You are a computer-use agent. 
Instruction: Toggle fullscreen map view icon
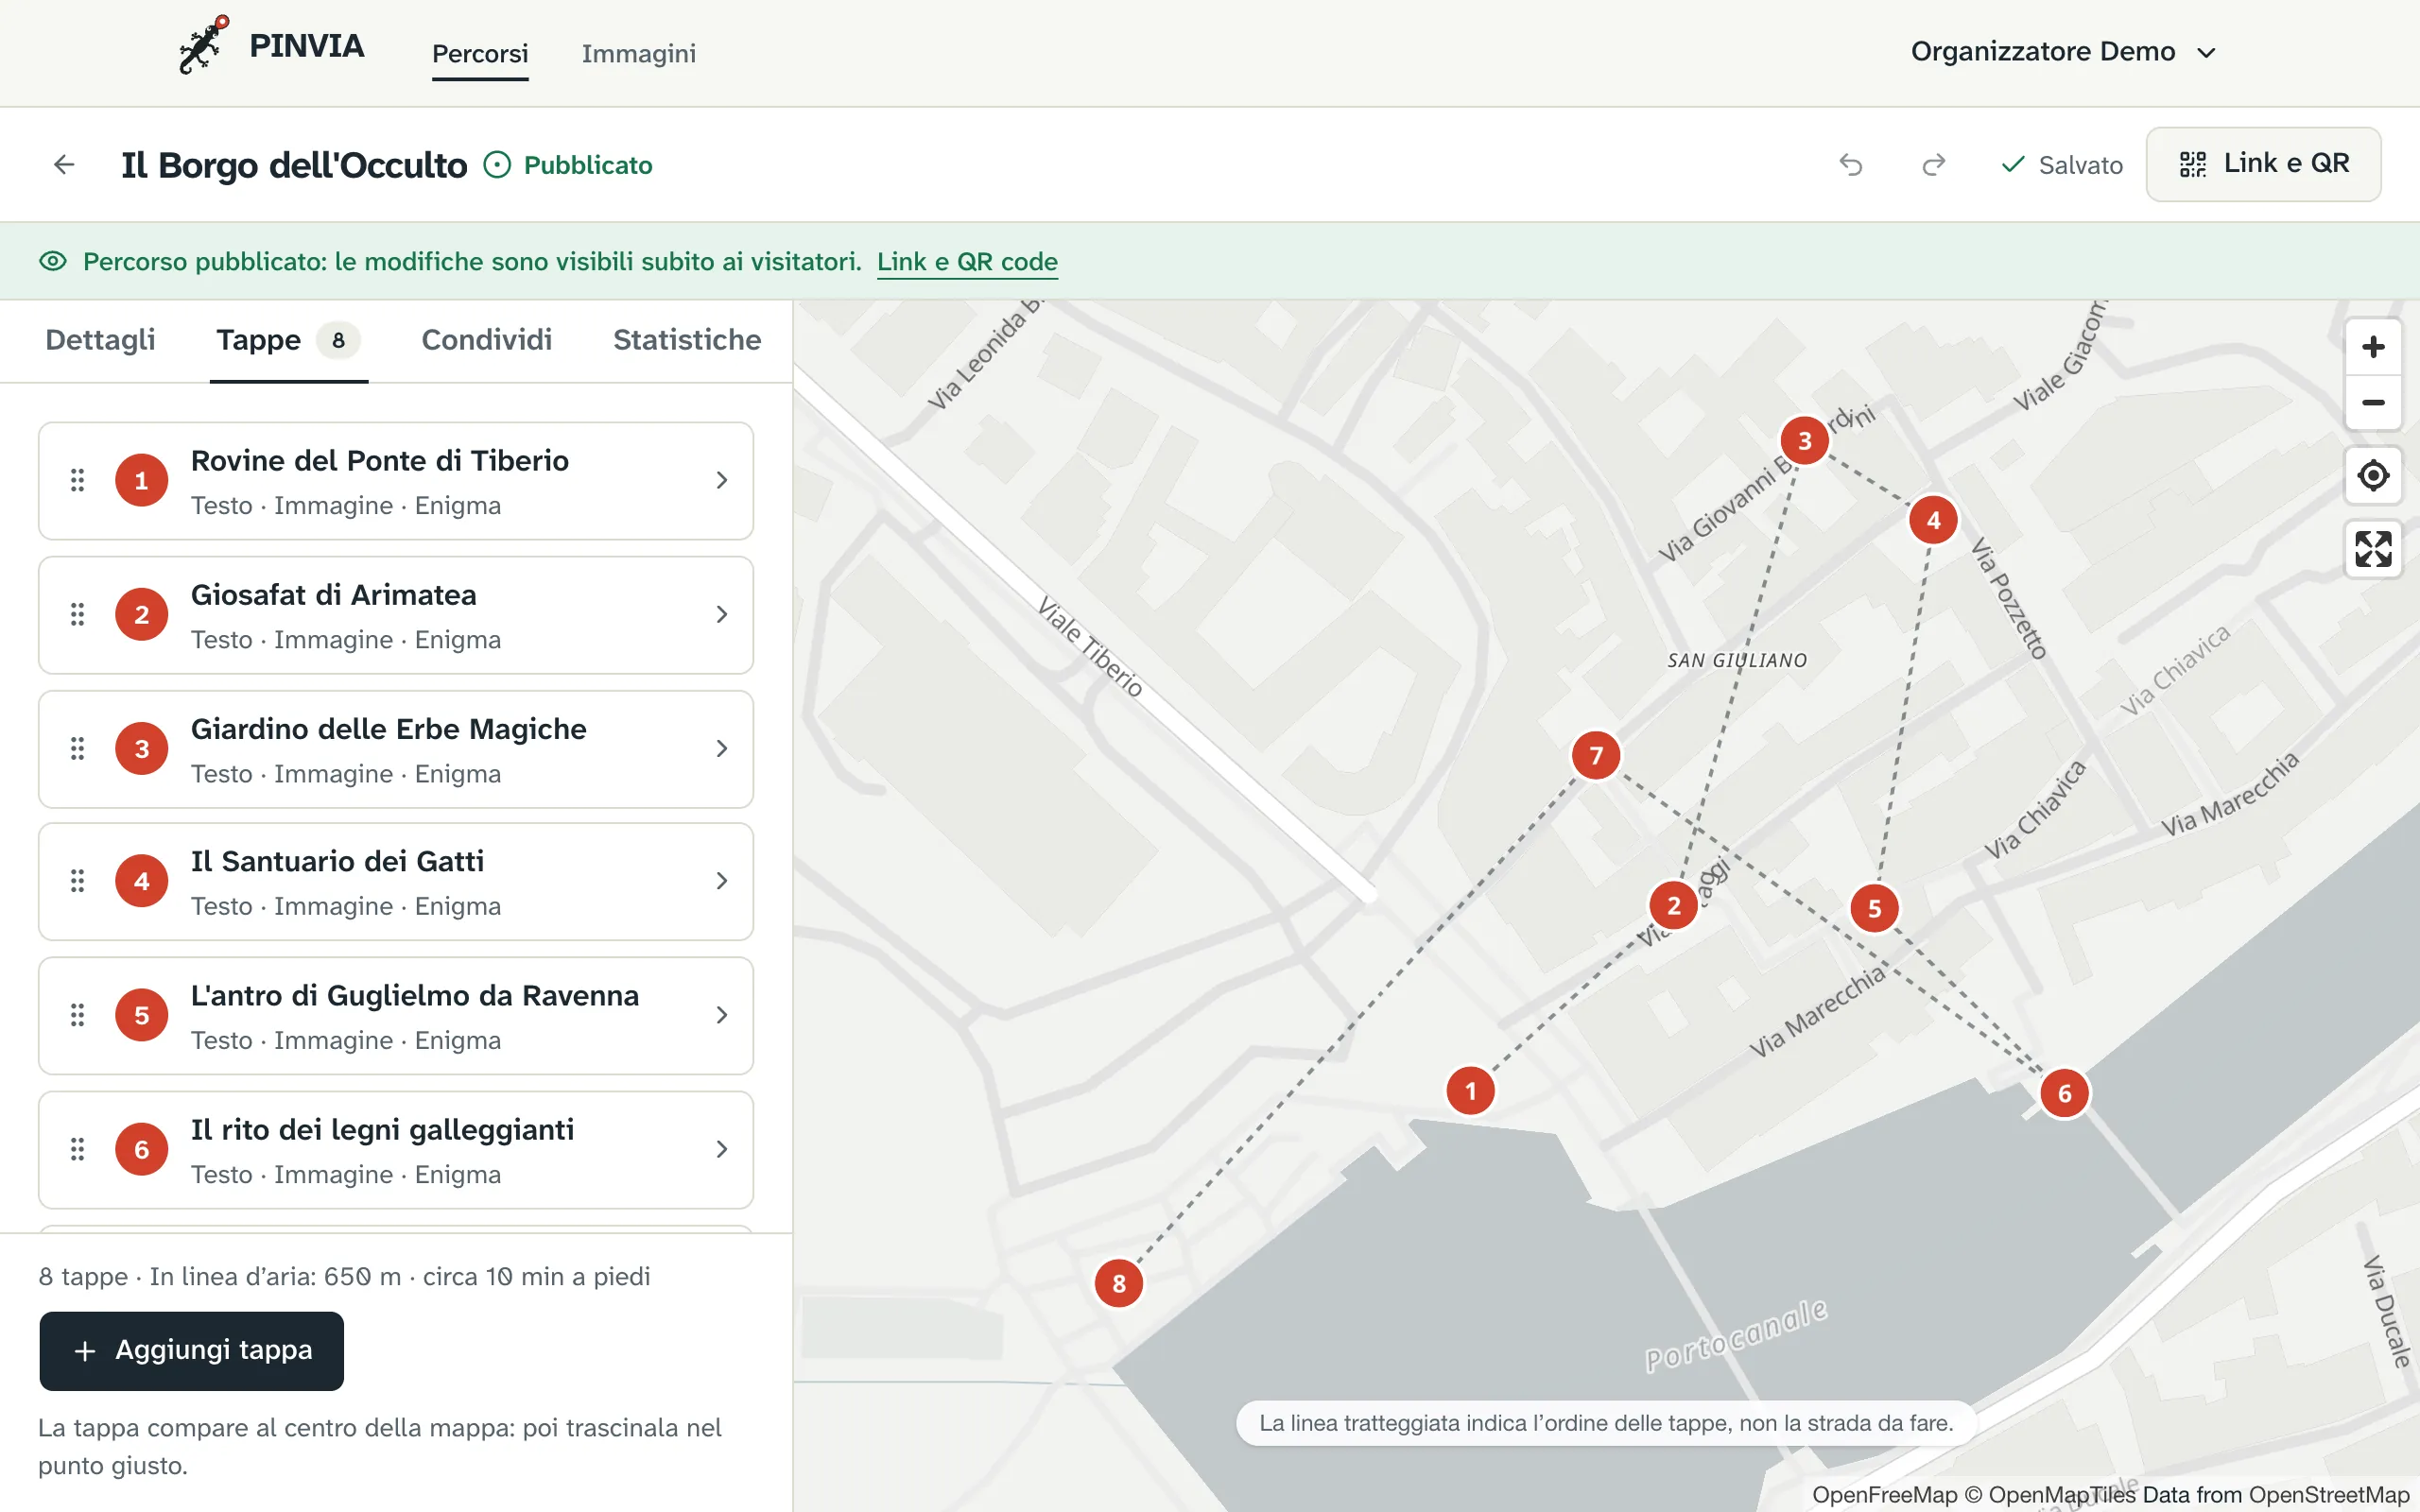click(x=2373, y=549)
